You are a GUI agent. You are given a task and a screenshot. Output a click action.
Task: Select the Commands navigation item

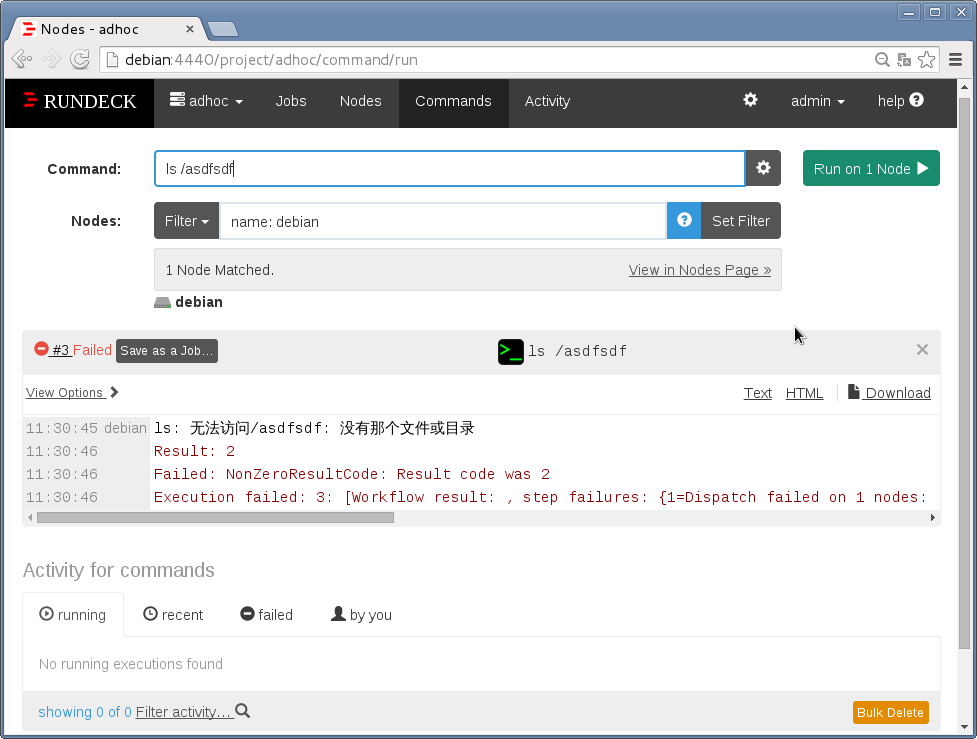click(453, 101)
